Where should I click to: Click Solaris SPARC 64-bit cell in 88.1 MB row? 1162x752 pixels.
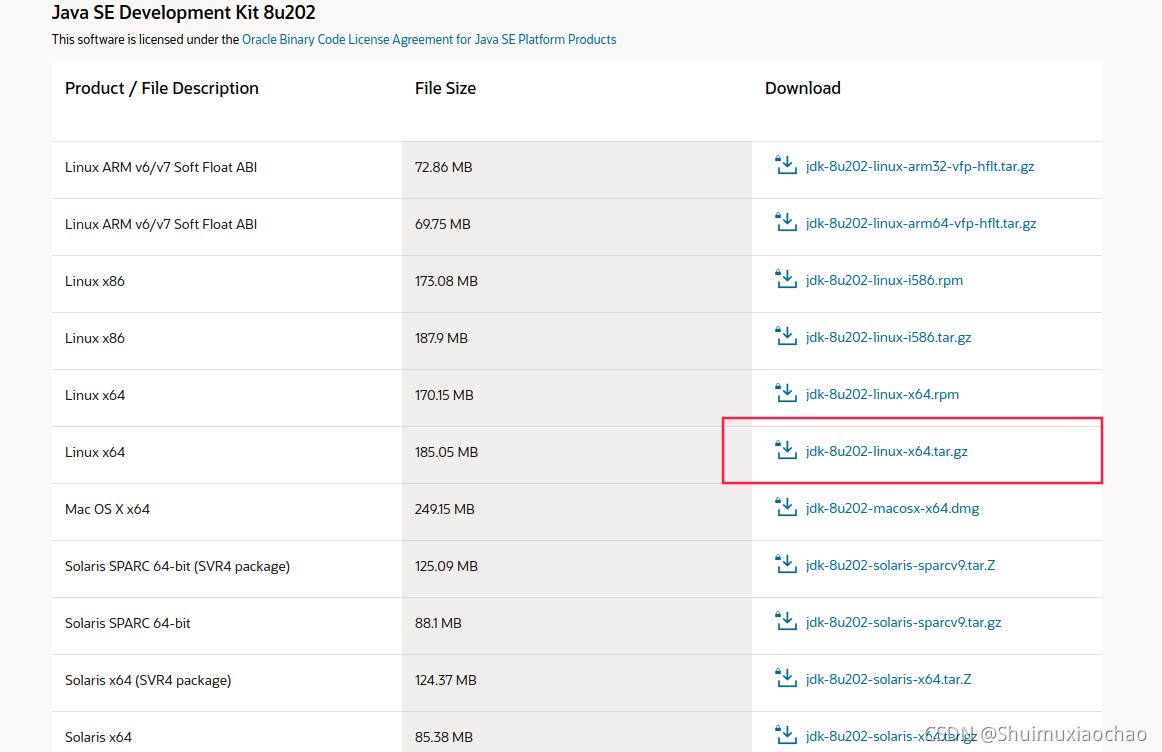[x=227, y=626]
